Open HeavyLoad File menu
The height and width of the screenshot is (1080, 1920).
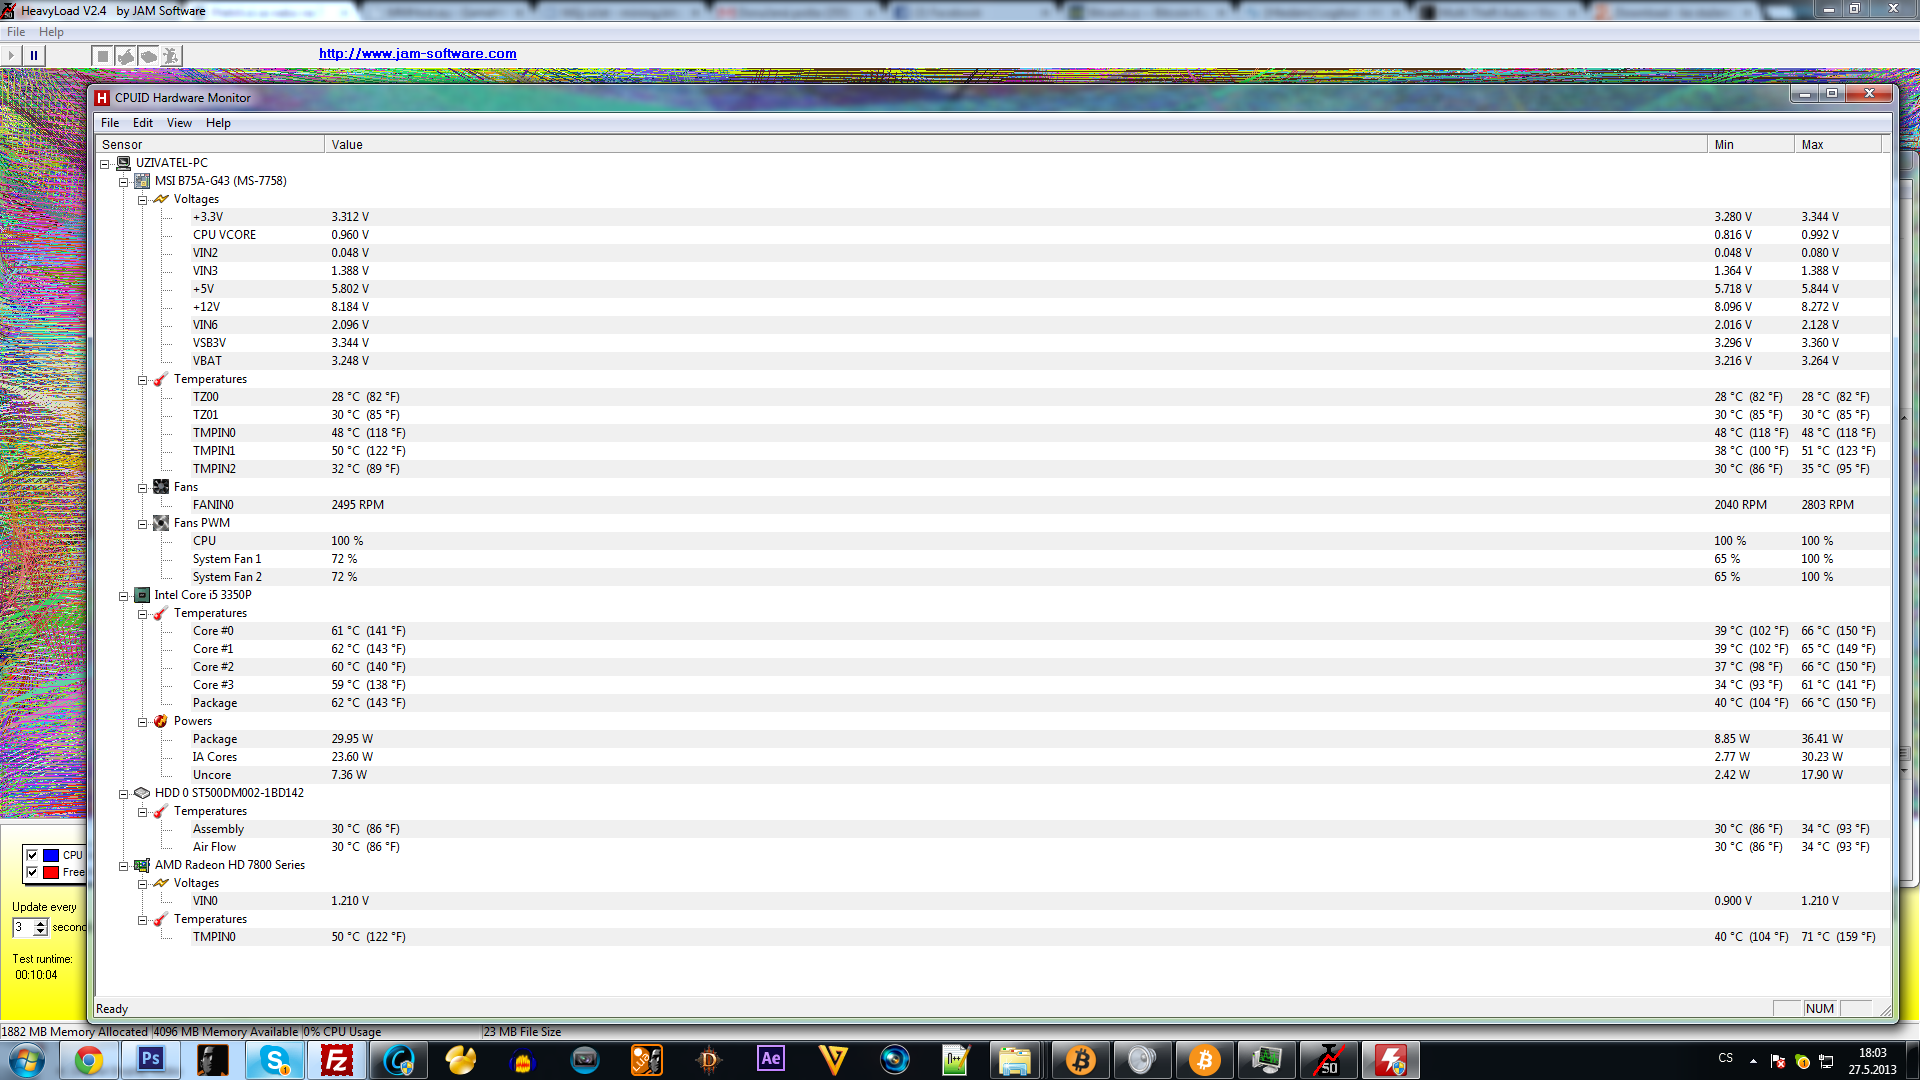coord(16,32)
